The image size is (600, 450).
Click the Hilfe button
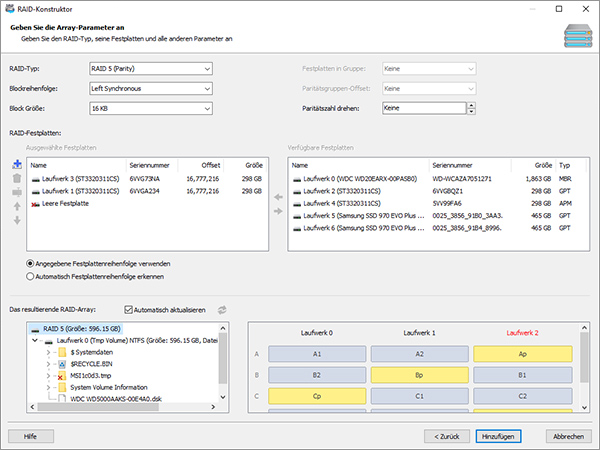31,436
